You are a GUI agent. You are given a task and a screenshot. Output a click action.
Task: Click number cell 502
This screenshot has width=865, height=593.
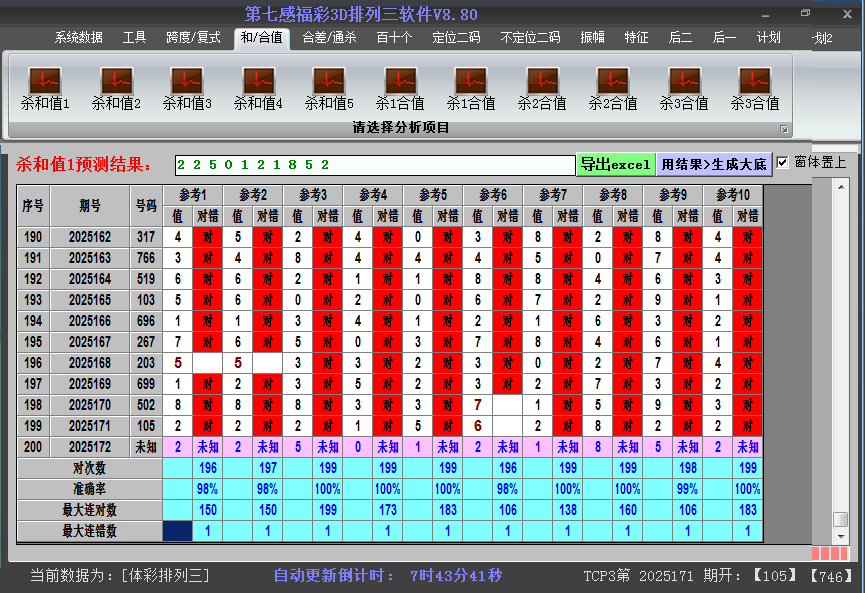pos(146,405)
